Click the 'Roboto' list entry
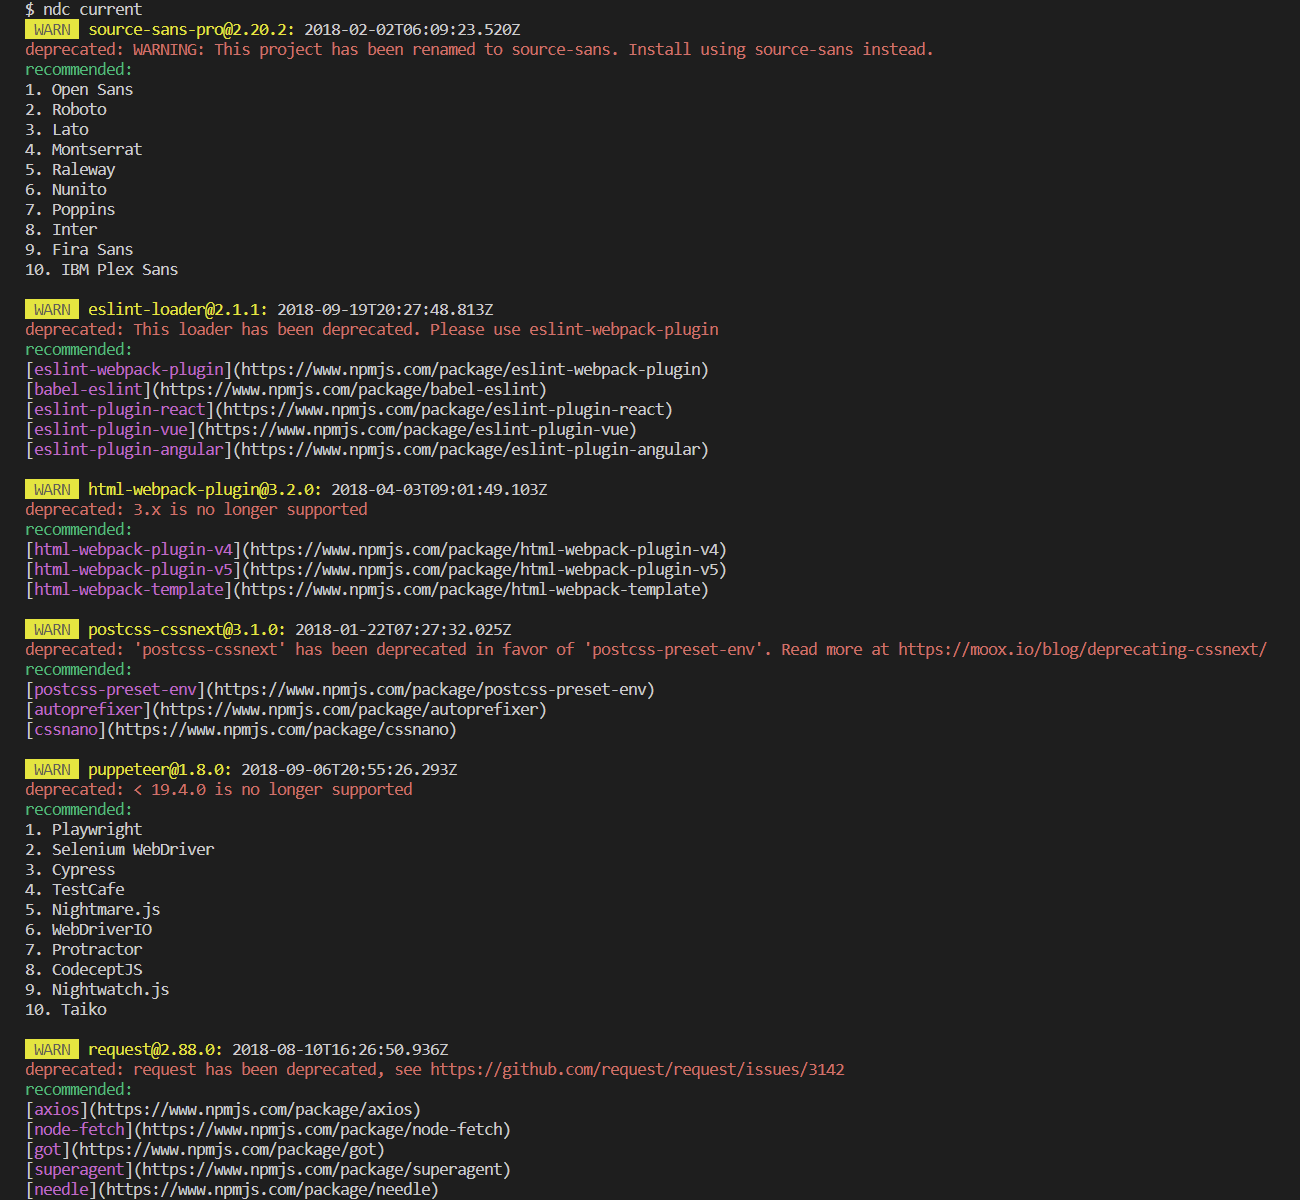 pos(79,110)
